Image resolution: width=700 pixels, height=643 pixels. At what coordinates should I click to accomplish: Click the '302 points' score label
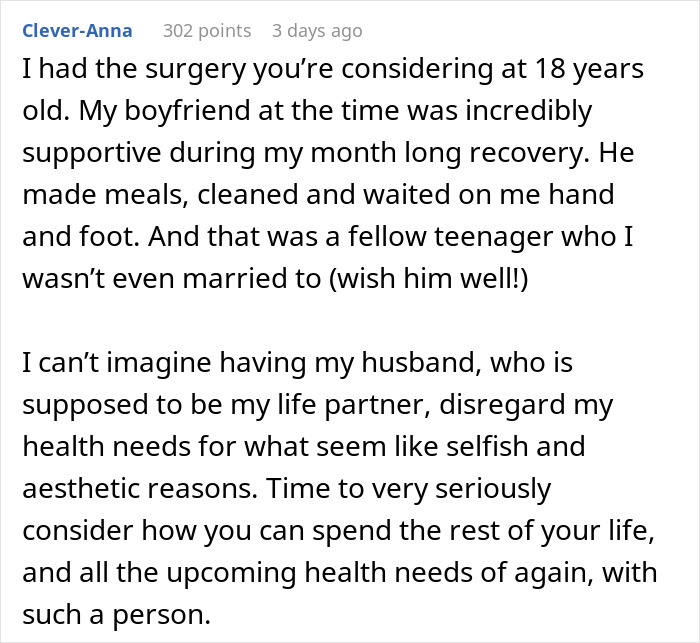coord(207,31)
